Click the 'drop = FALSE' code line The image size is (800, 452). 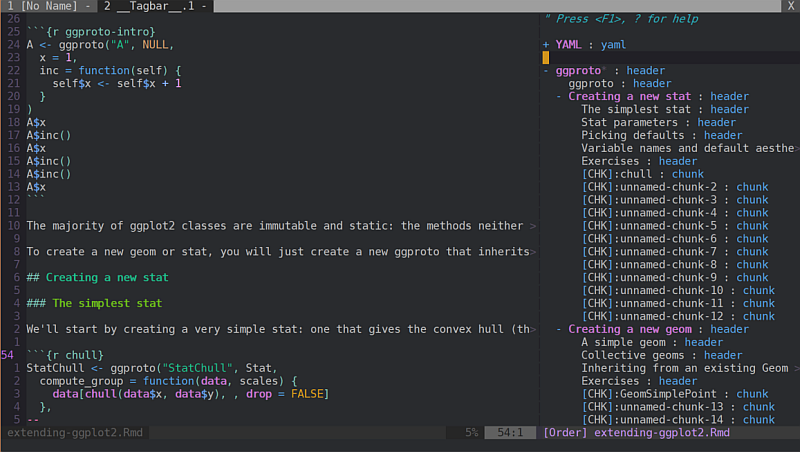[191, 394]
